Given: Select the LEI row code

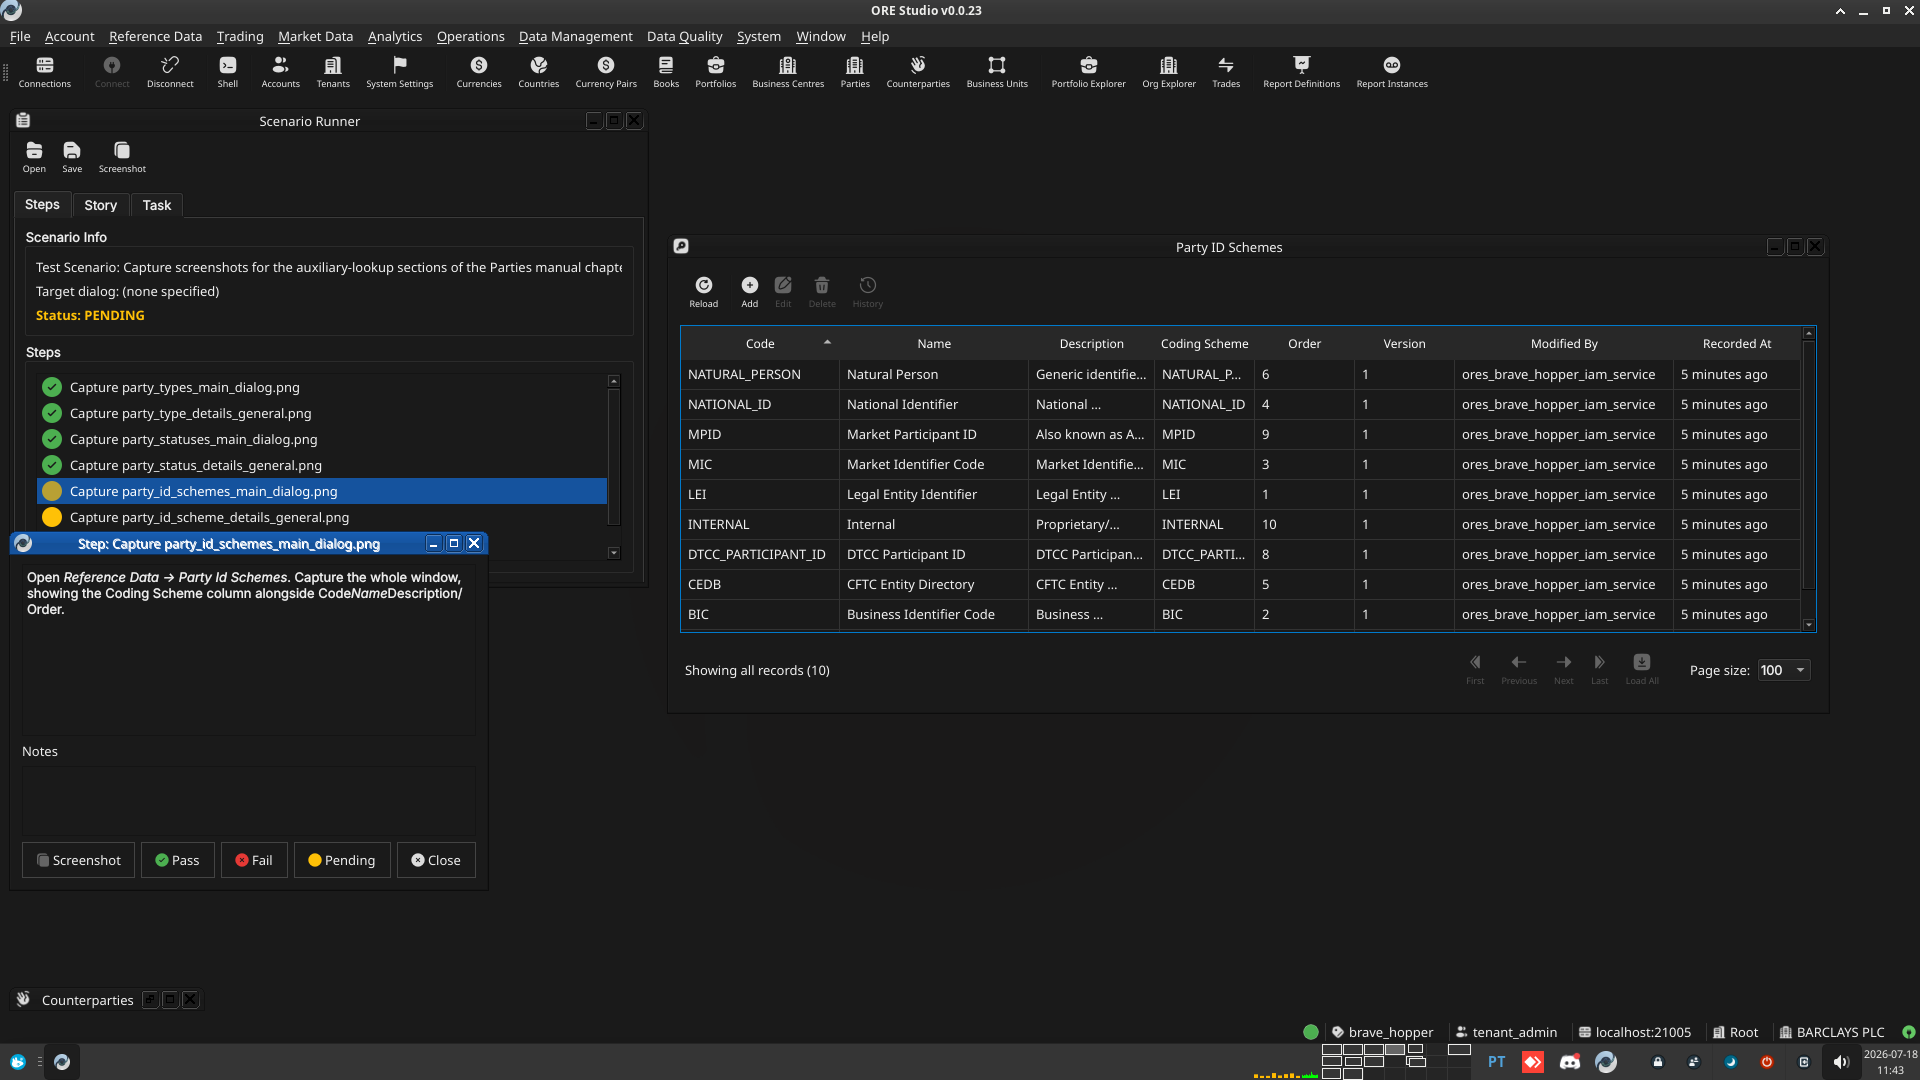Looking at the screenshot, I should [697, 494].
